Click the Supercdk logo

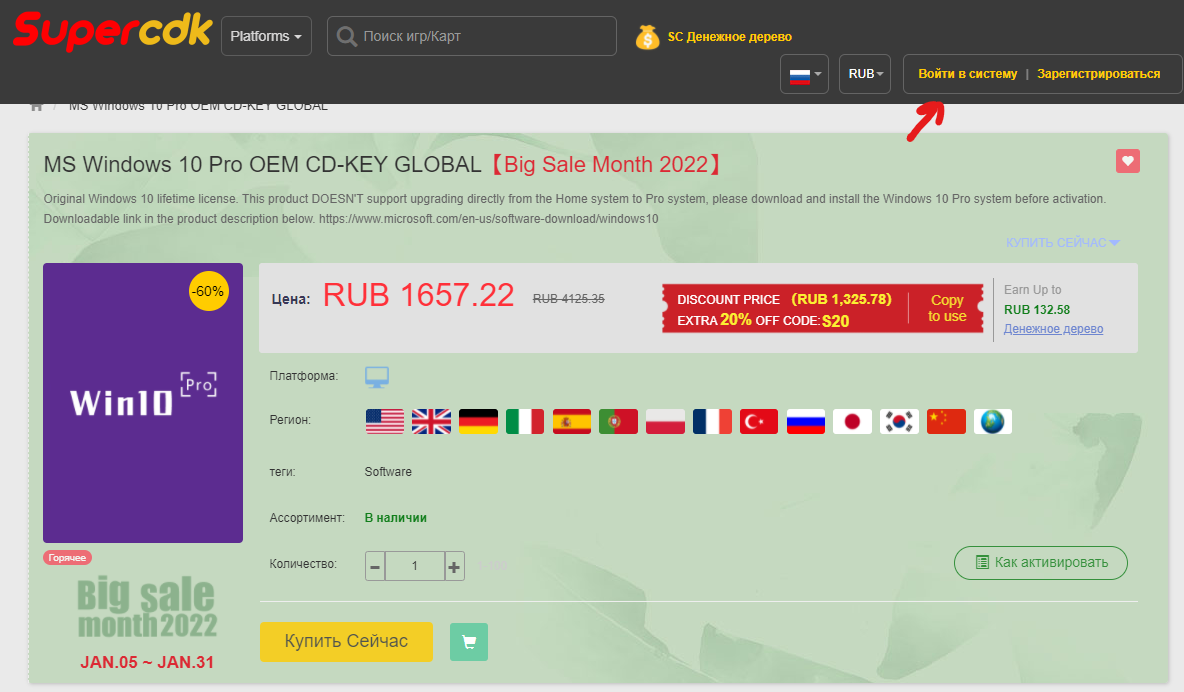click(113, 31)
